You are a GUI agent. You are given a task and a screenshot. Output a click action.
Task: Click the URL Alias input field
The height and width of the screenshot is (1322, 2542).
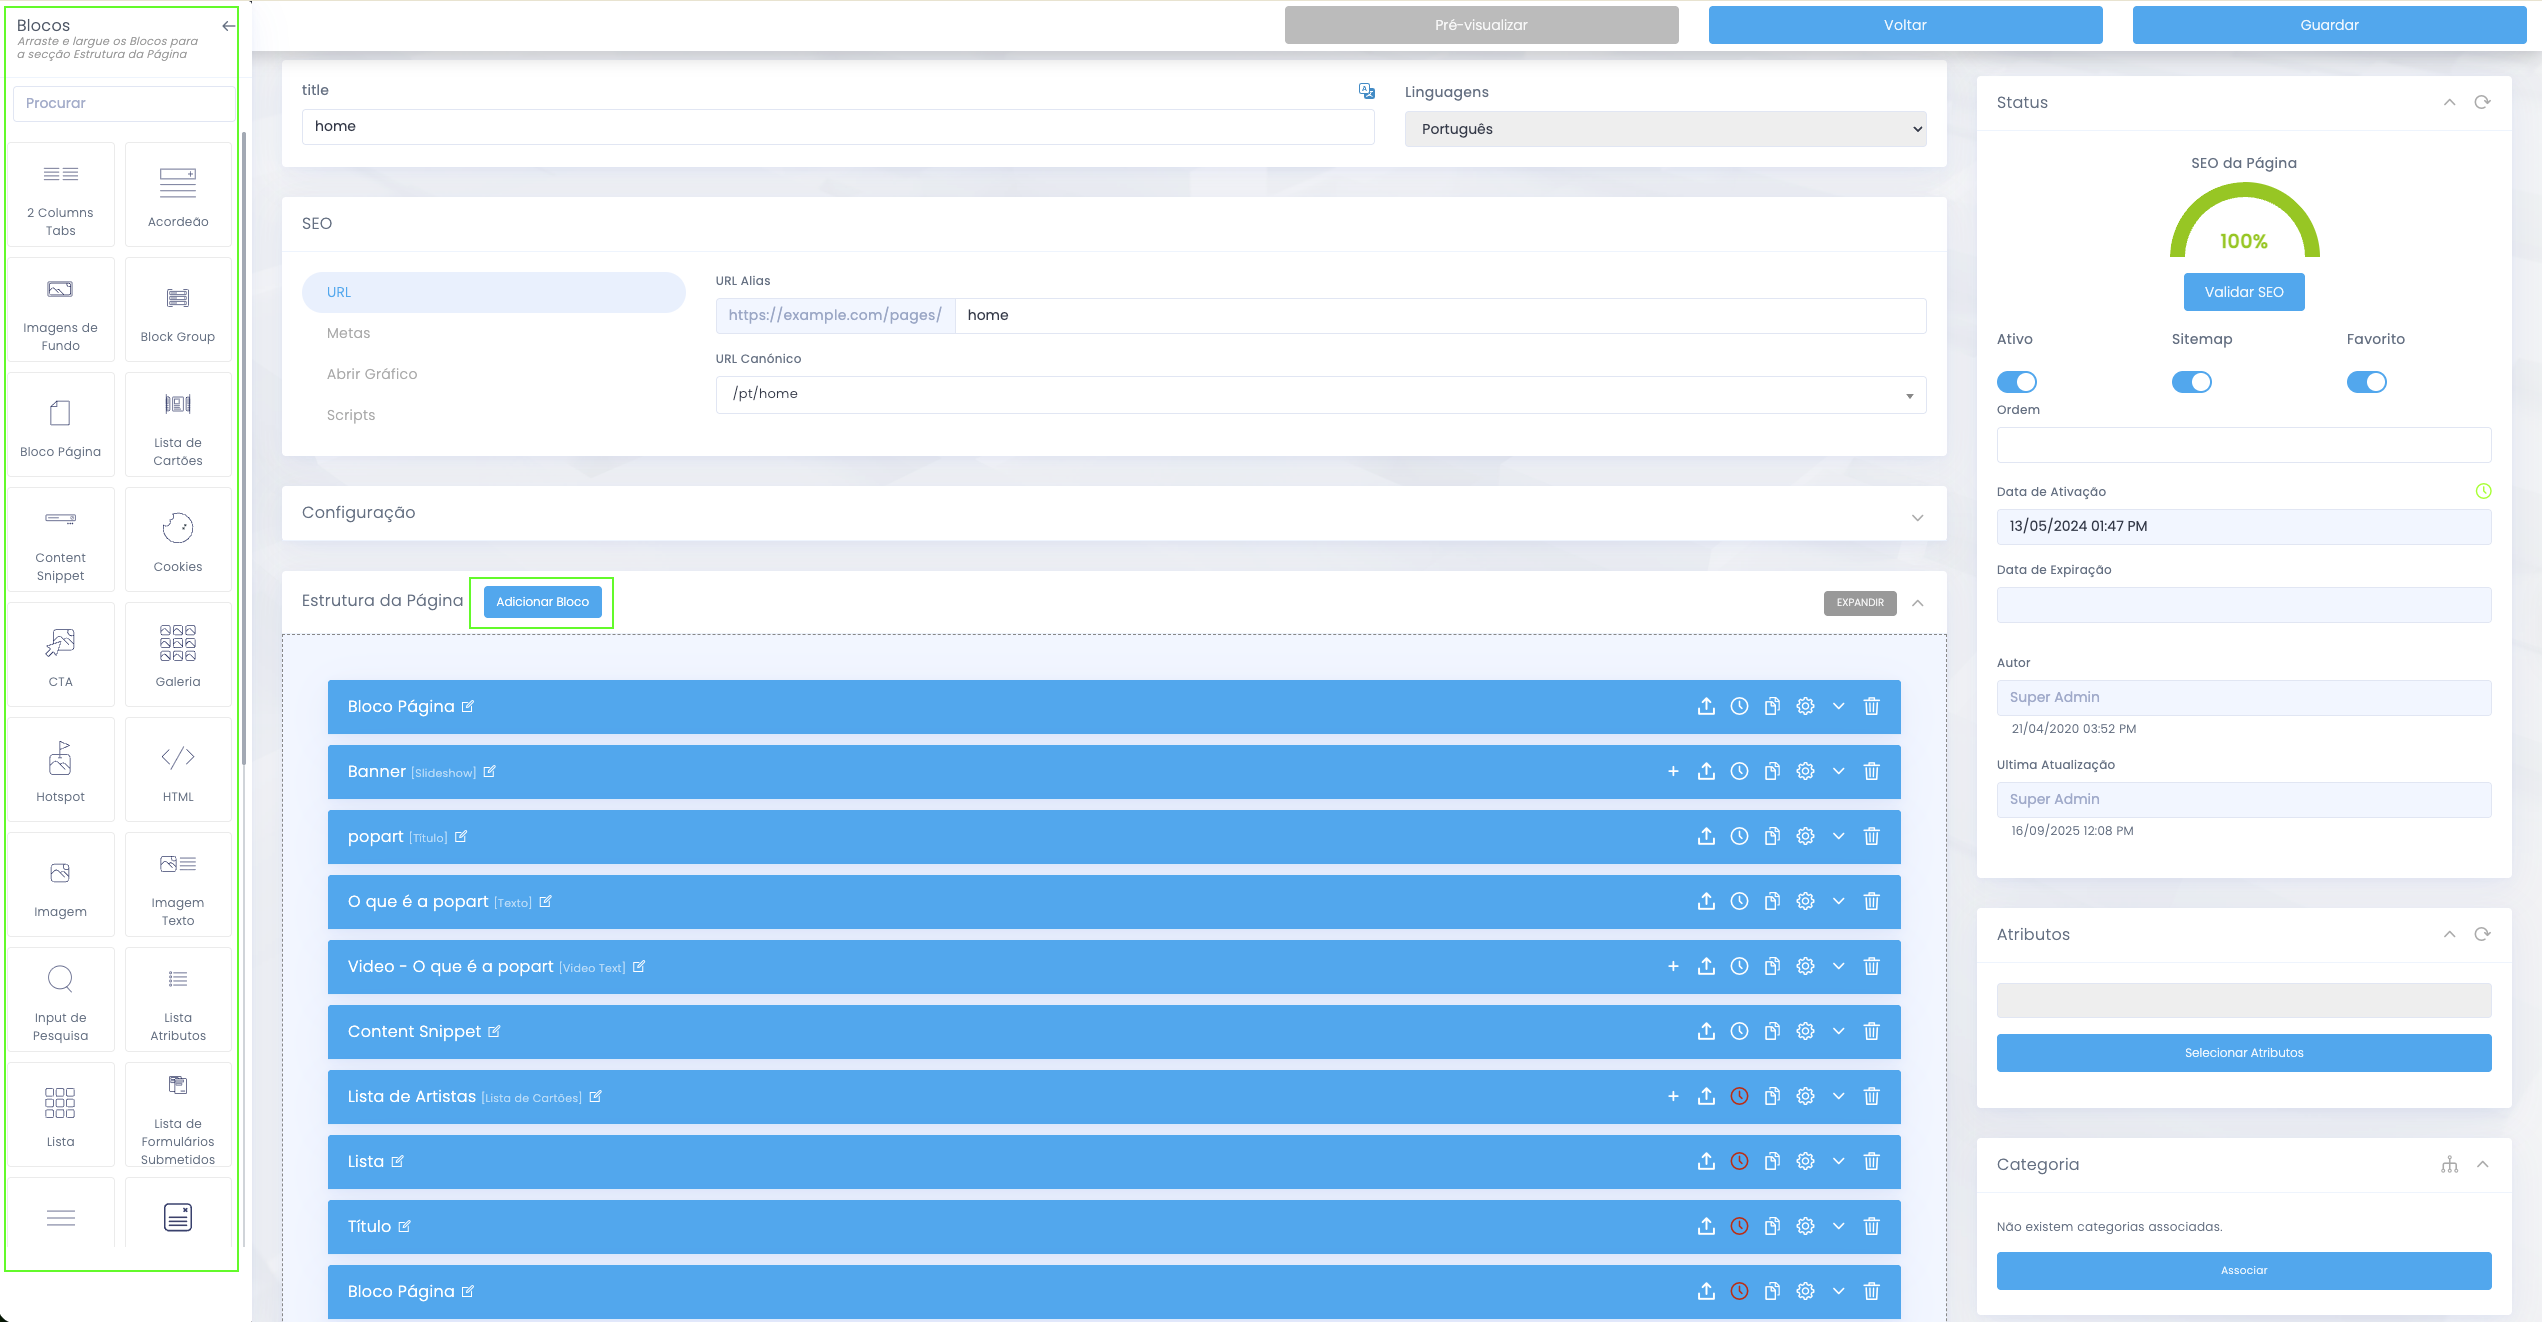point(1441,316)
